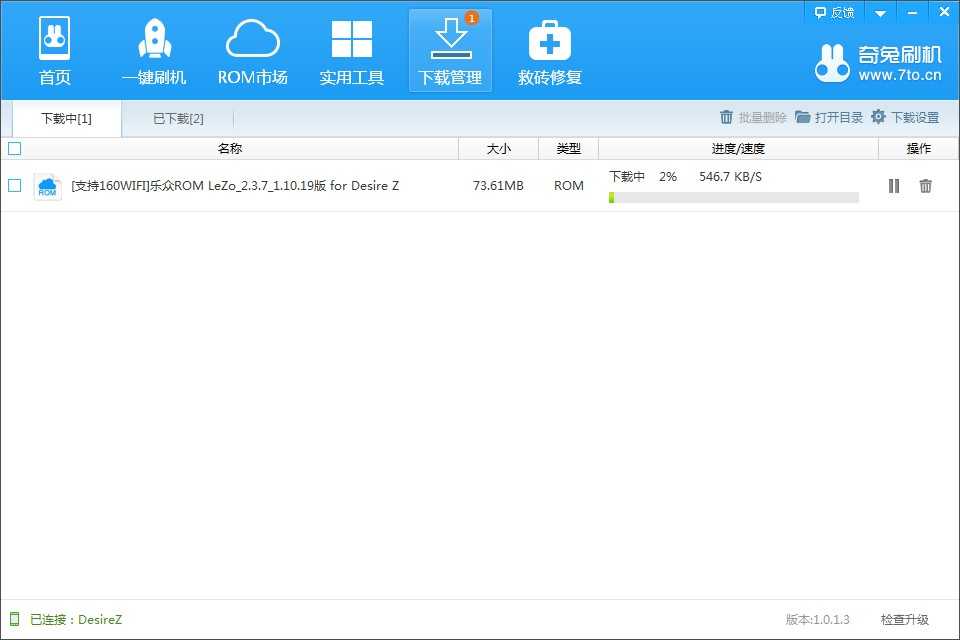Select 下载管理 download icon
This screenshot has width=960, height=640.
[x=450, y=50]
